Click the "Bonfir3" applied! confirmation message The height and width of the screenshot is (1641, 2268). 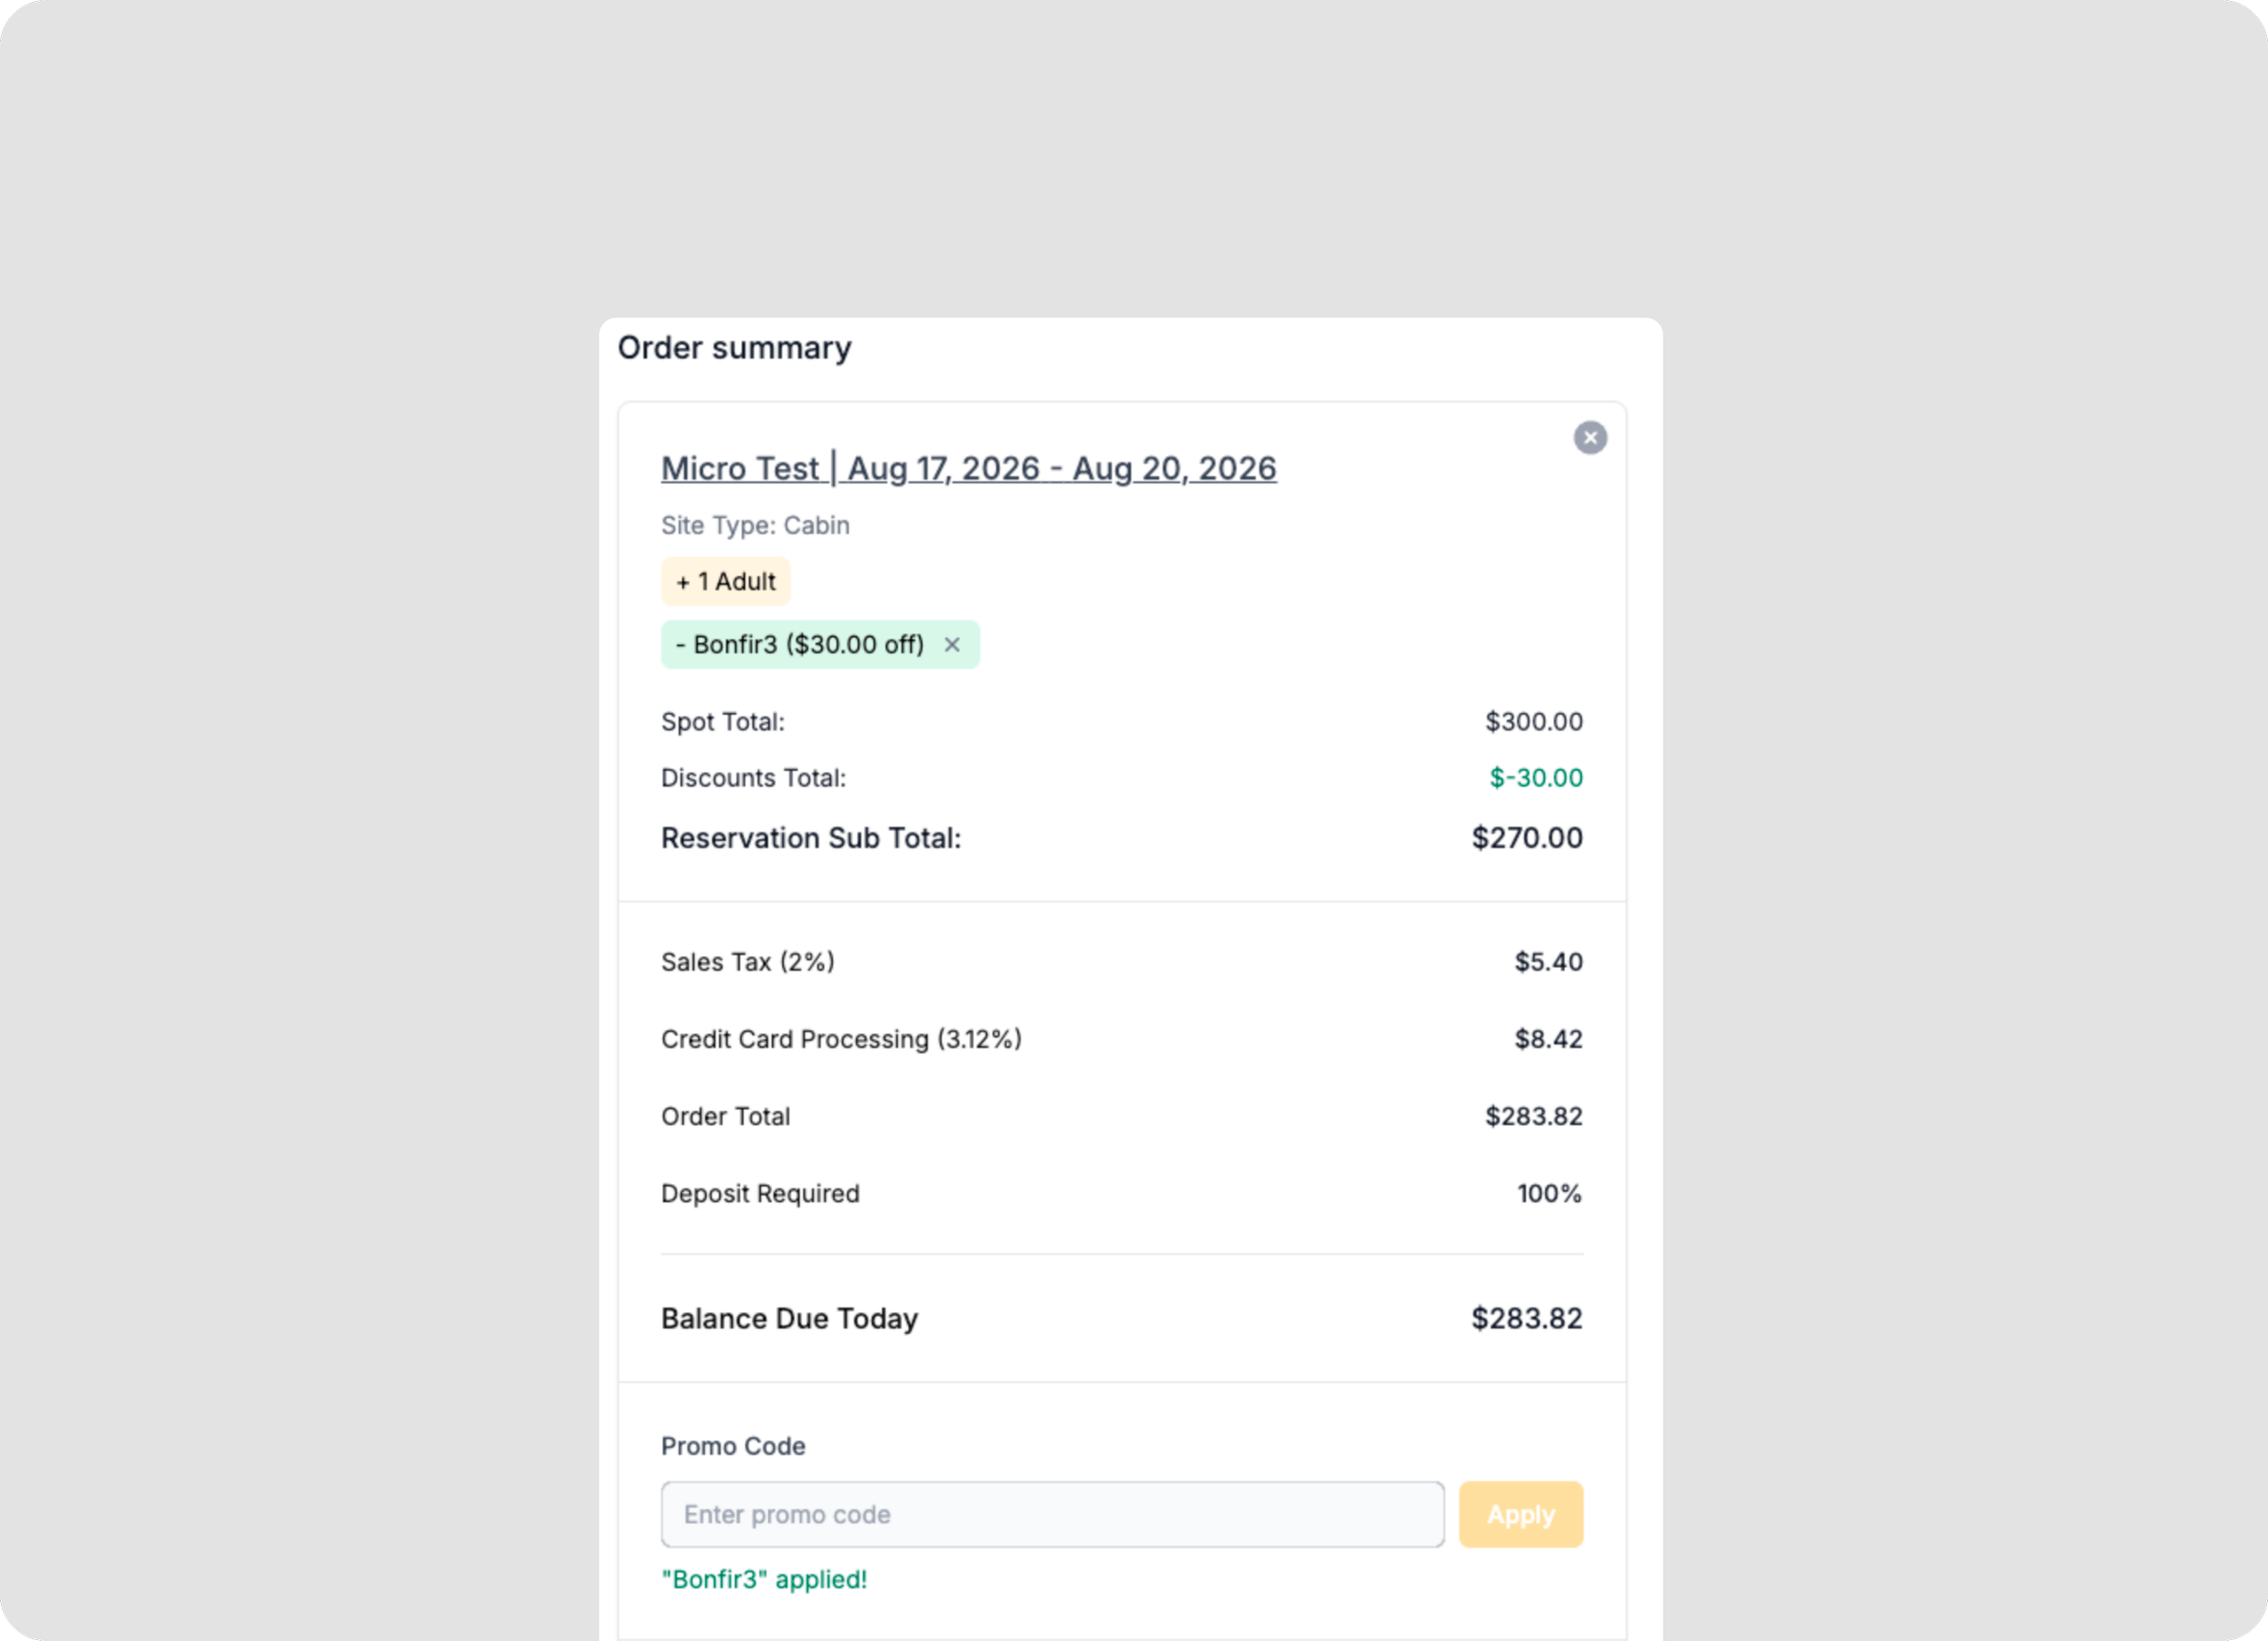pos(764,1579)
